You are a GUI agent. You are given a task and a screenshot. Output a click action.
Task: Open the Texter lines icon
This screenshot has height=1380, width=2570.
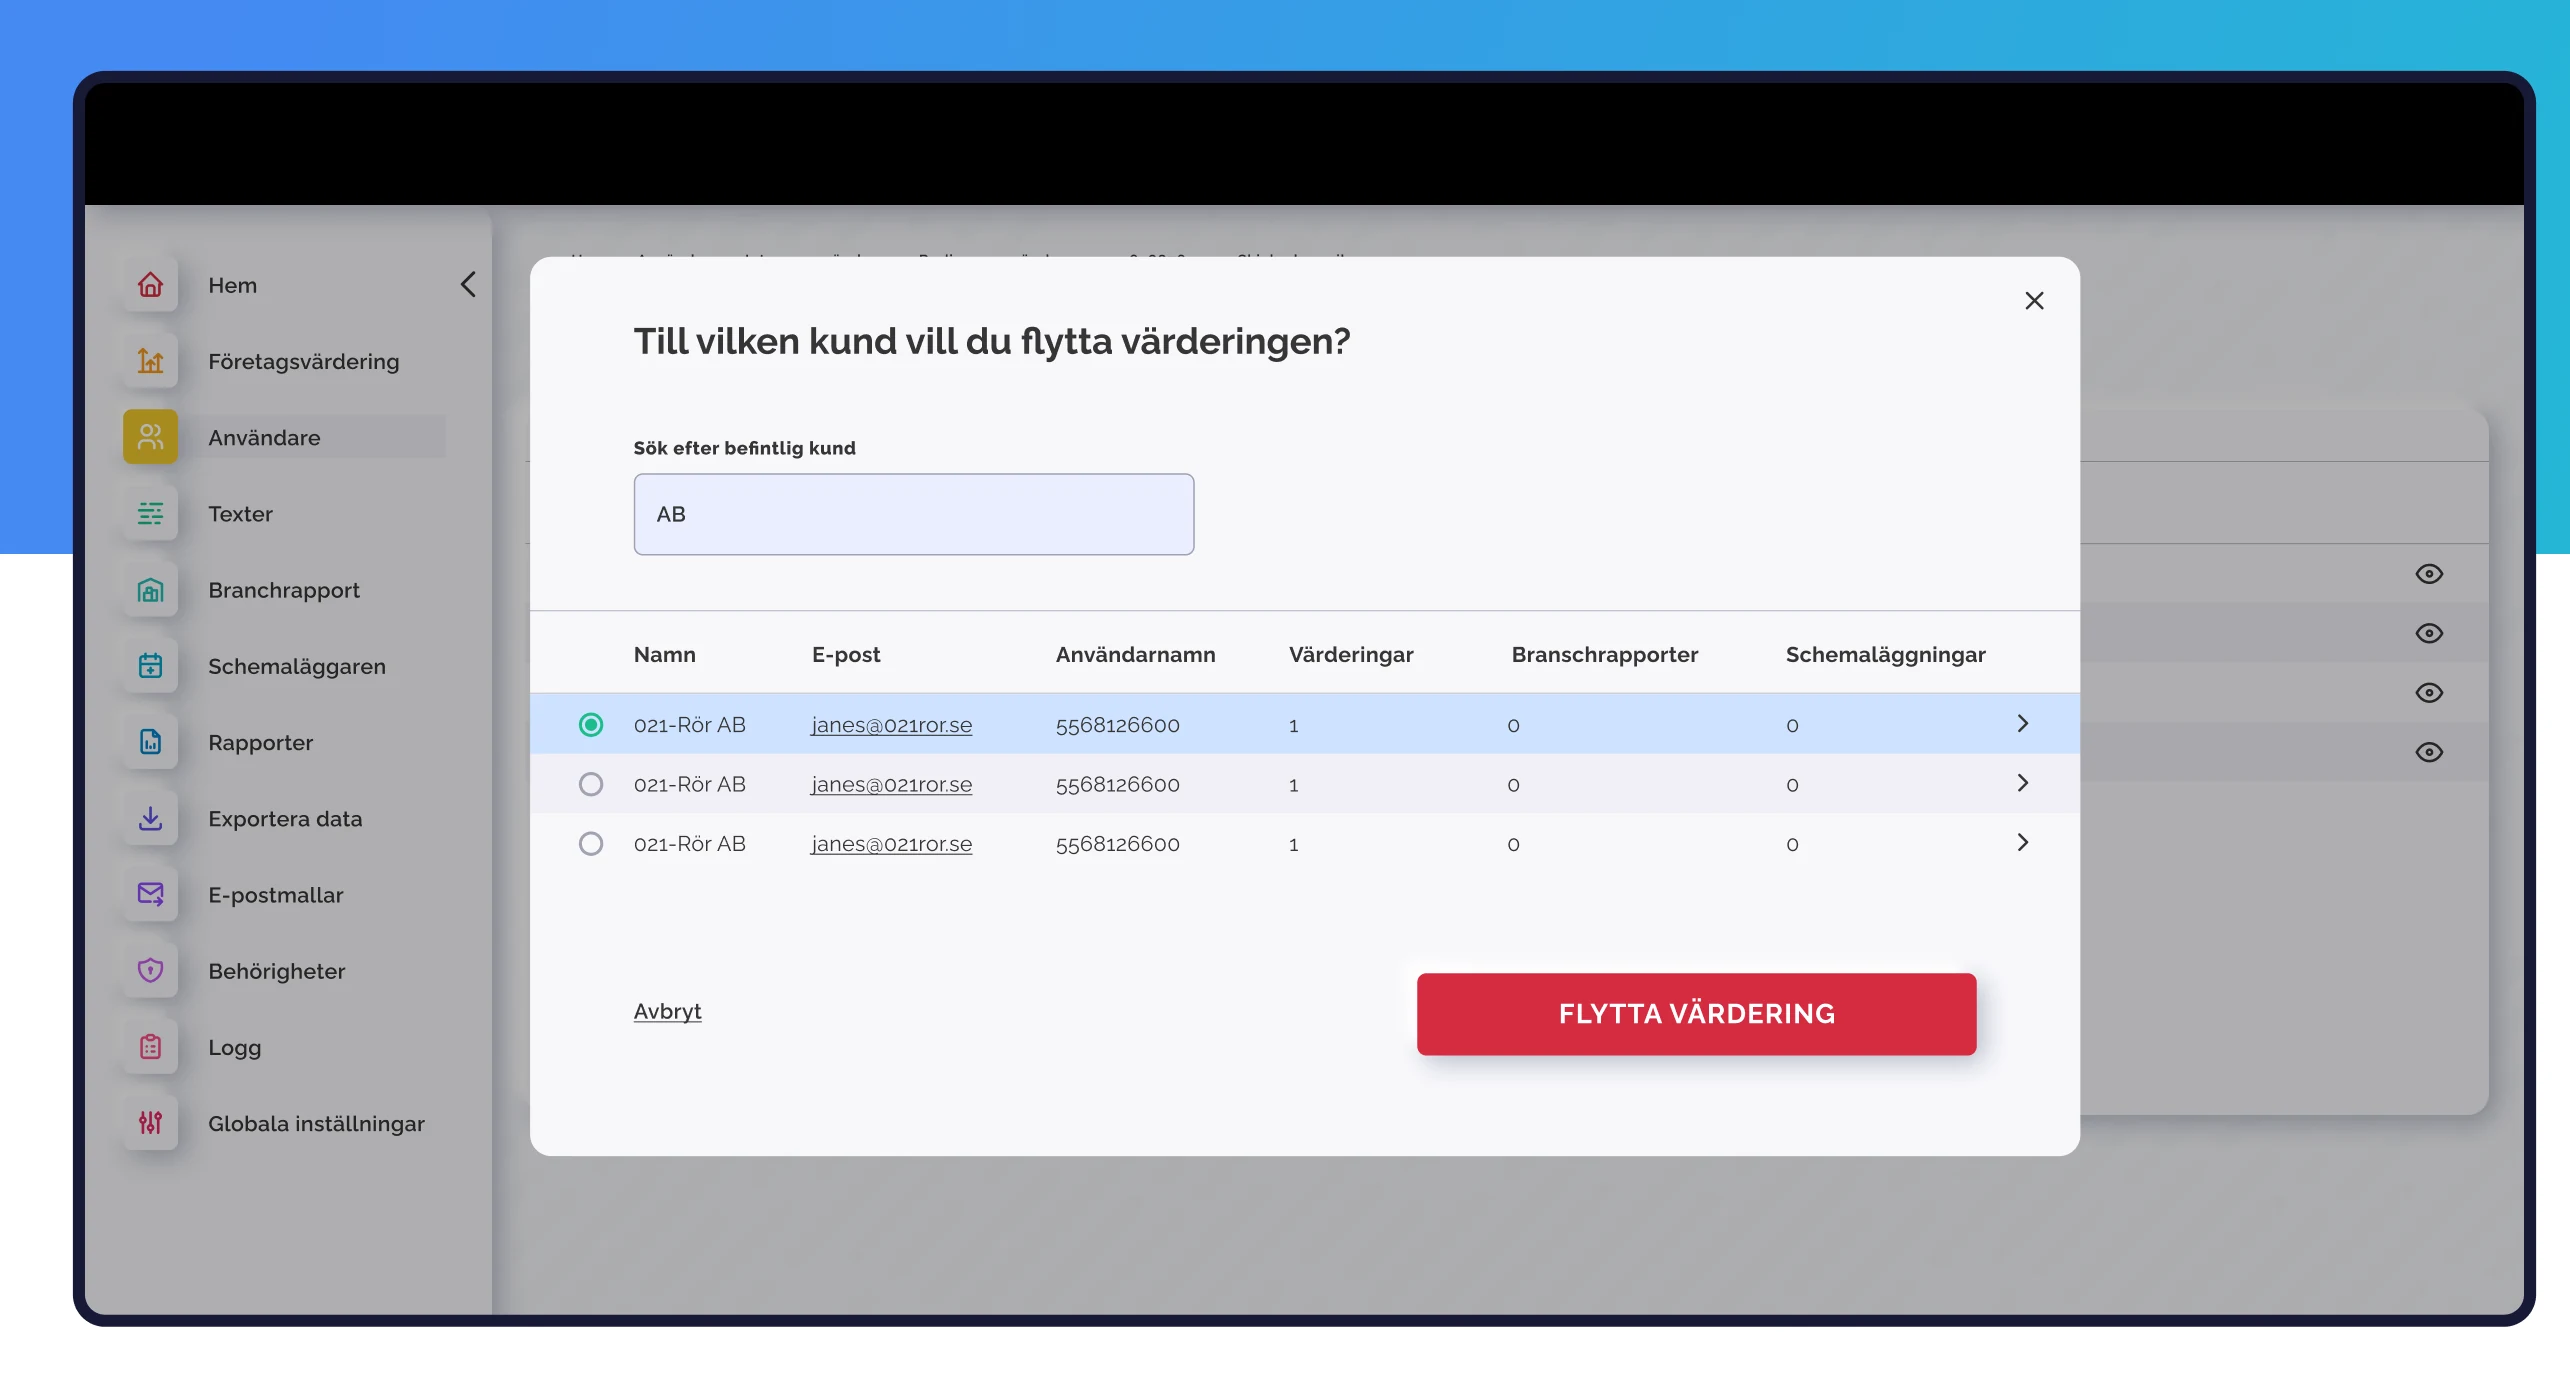pyautogui.click(x=150, y=514)
